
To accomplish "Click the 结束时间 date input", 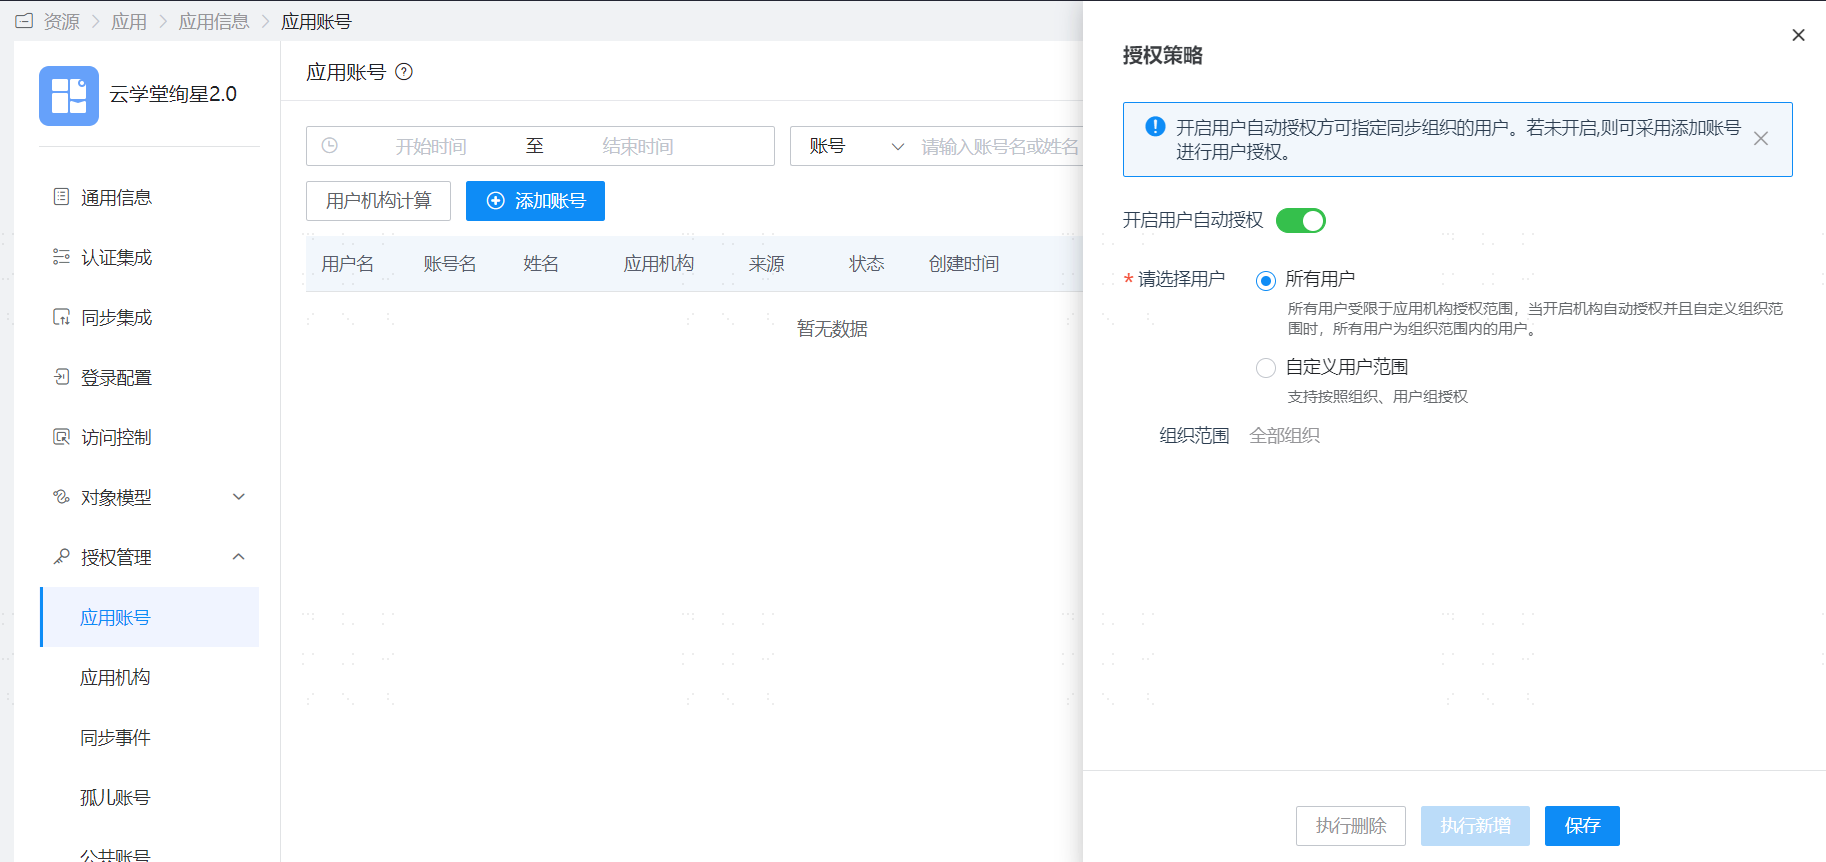I will [637, 146].
